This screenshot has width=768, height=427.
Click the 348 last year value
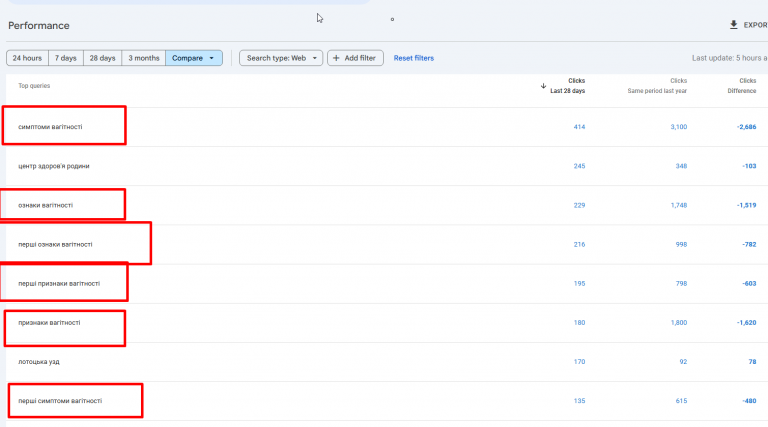pos(681,166)
